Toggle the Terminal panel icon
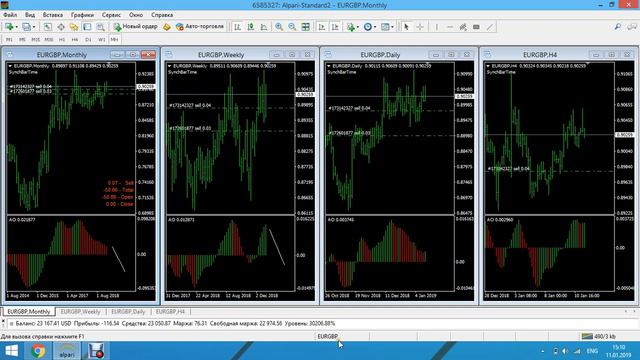This screenshot has height=360, width=640. click(x=87, y=27)
